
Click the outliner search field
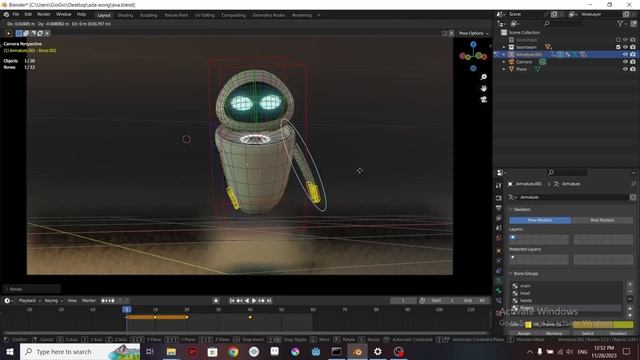563,24
